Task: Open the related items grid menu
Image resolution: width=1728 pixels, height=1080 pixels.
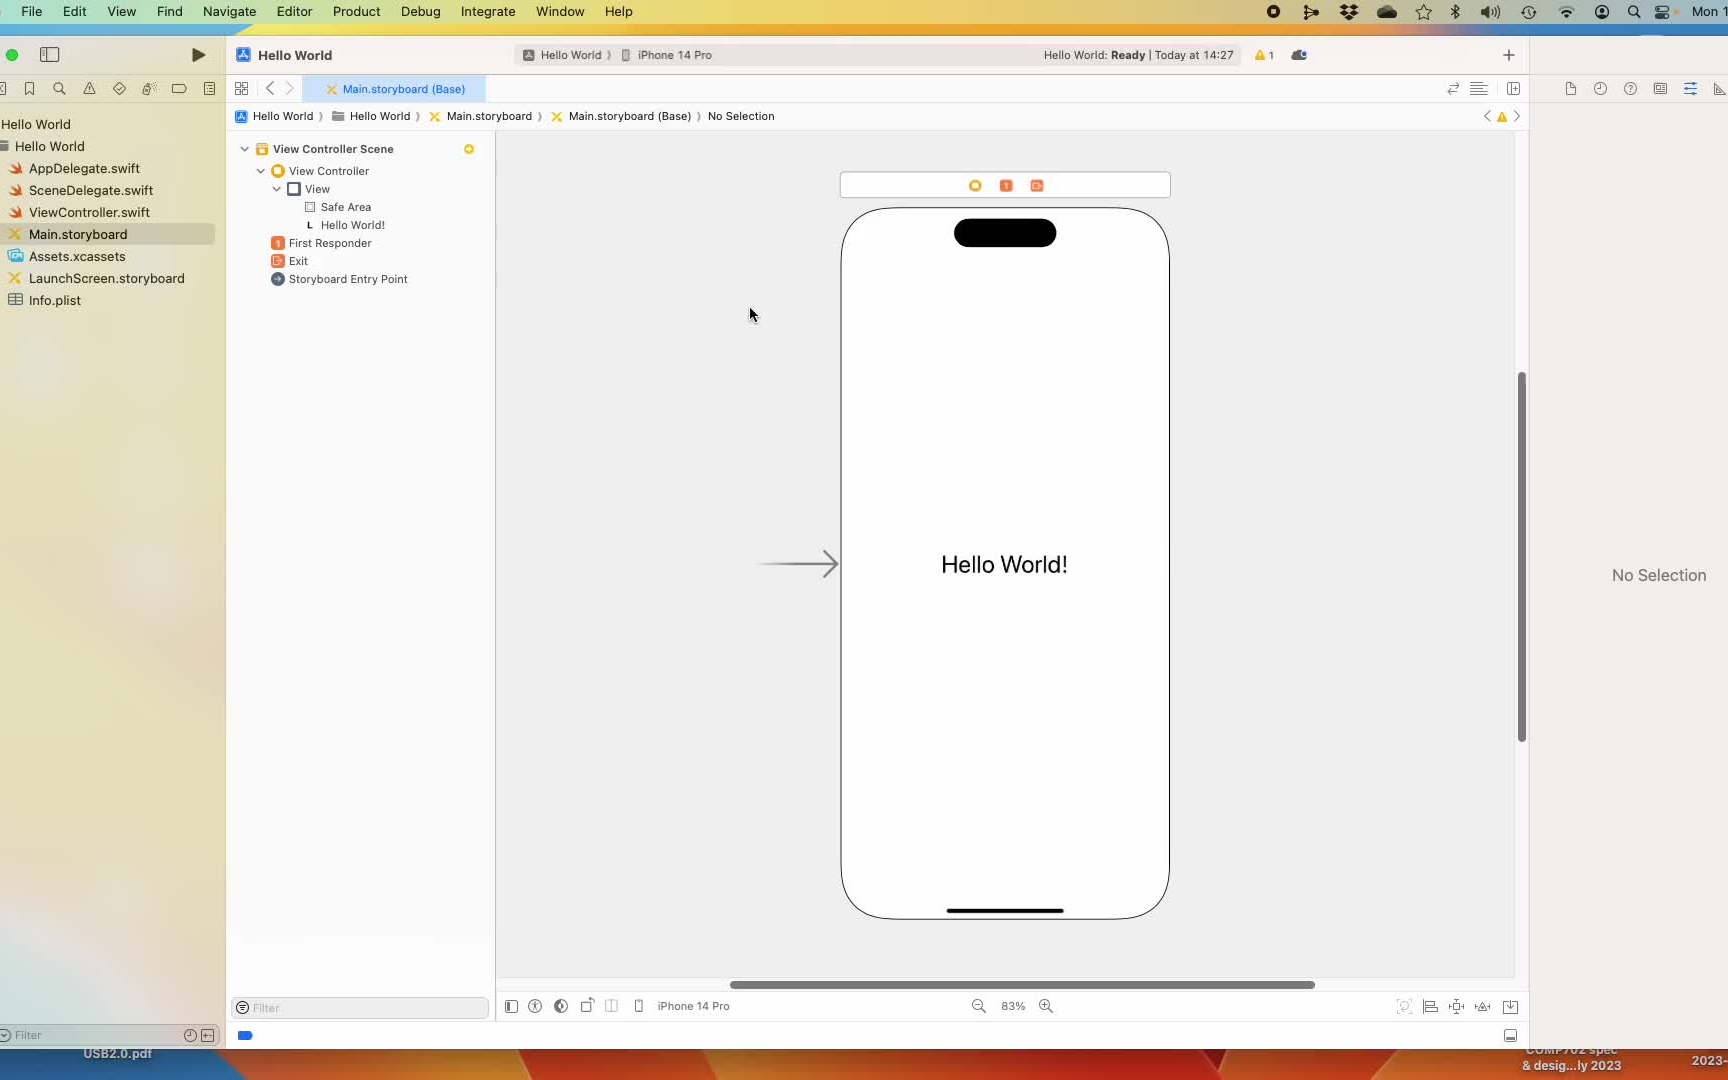Action: tap(241, 89)
